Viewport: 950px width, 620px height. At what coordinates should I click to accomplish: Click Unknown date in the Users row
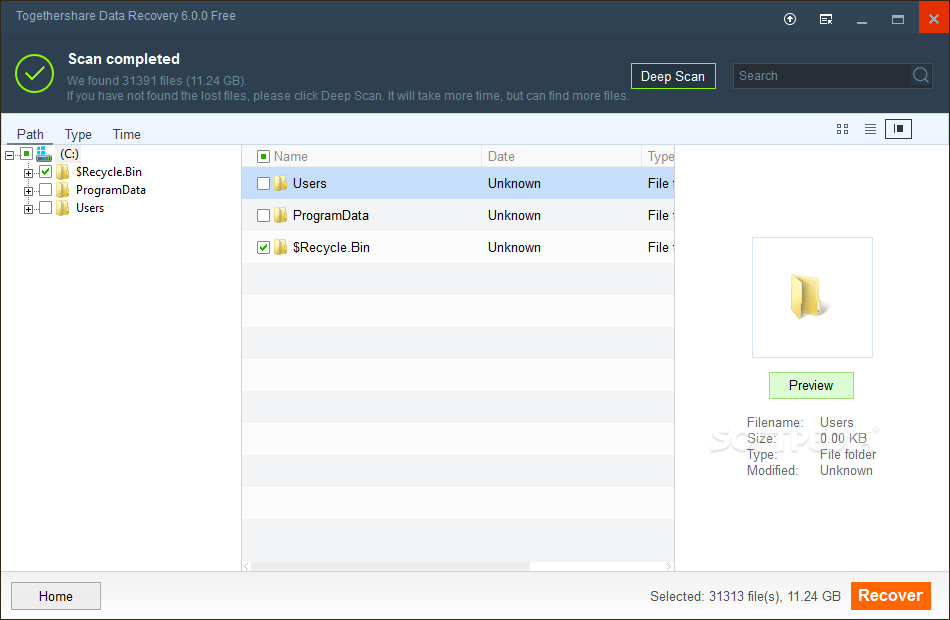coord(514,183)
